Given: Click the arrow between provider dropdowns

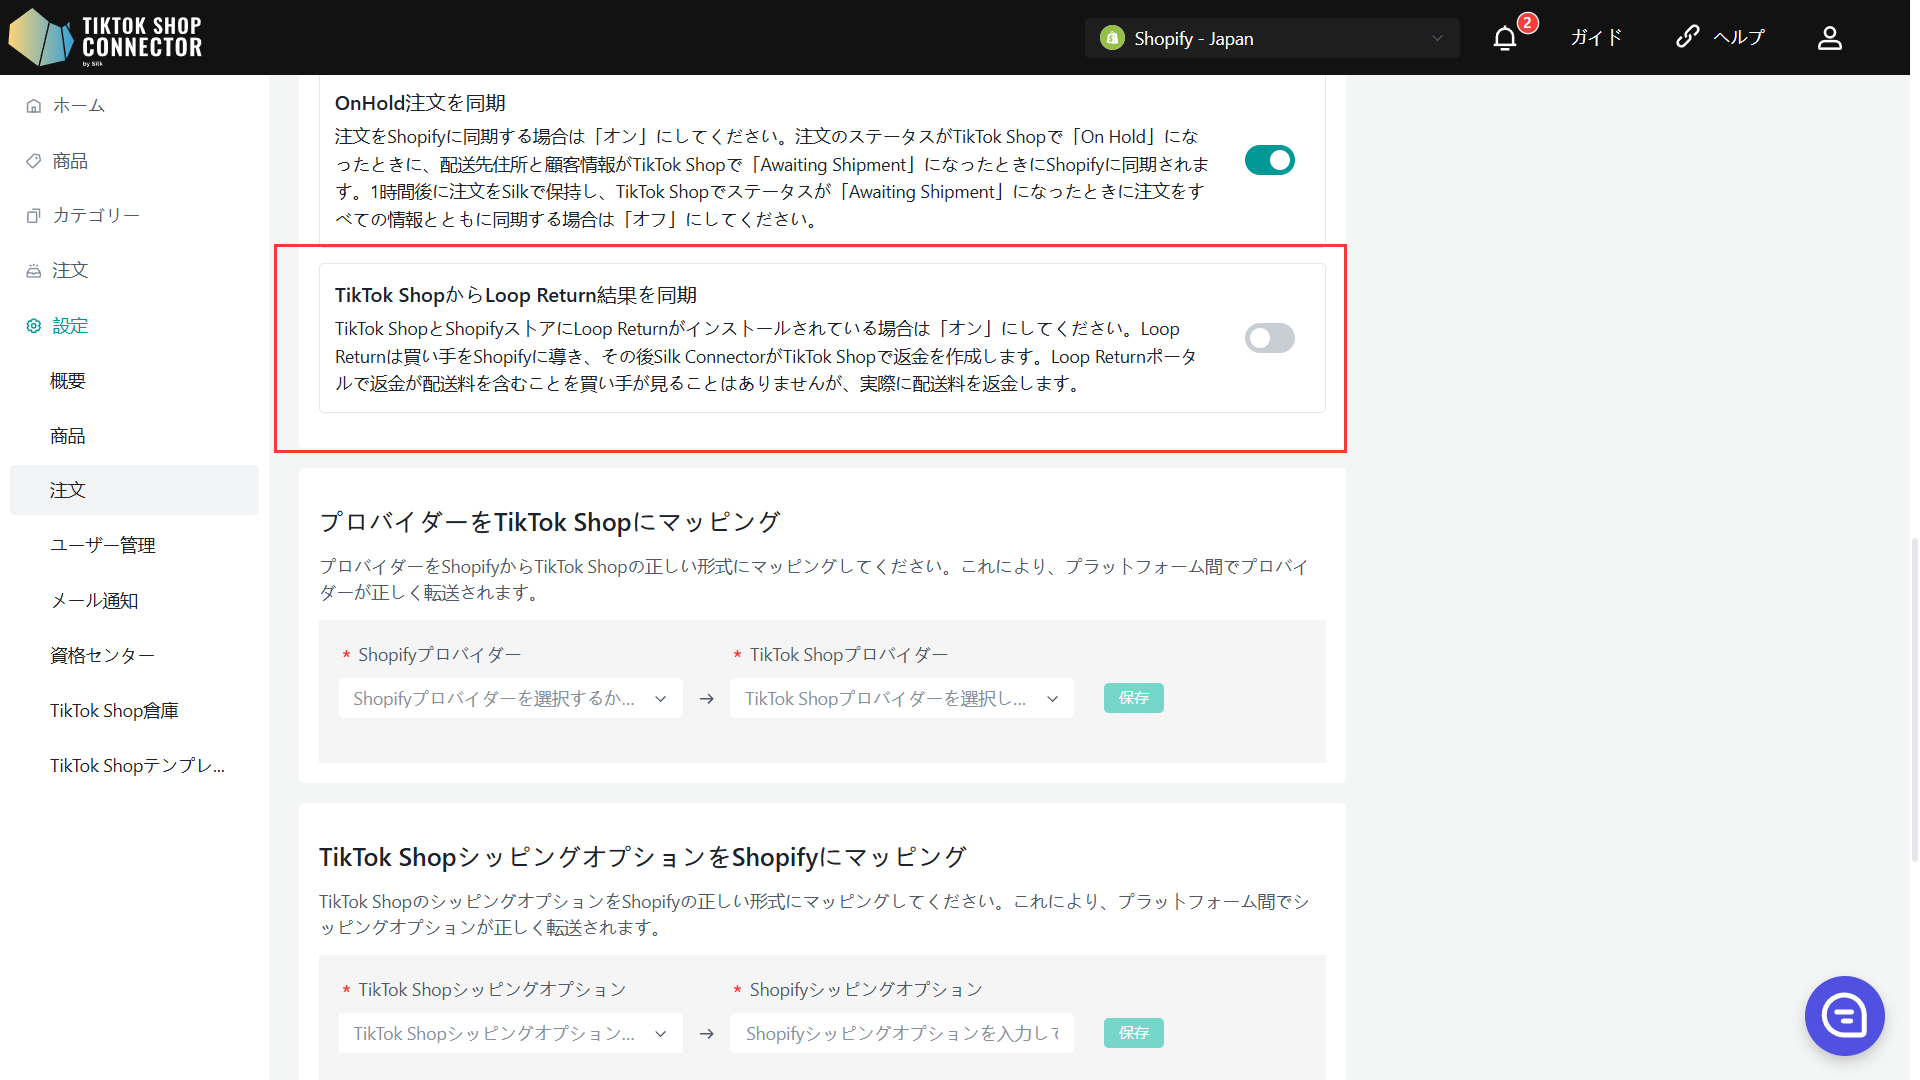Looking at the screenshot, I should click(x=707, y=699).
